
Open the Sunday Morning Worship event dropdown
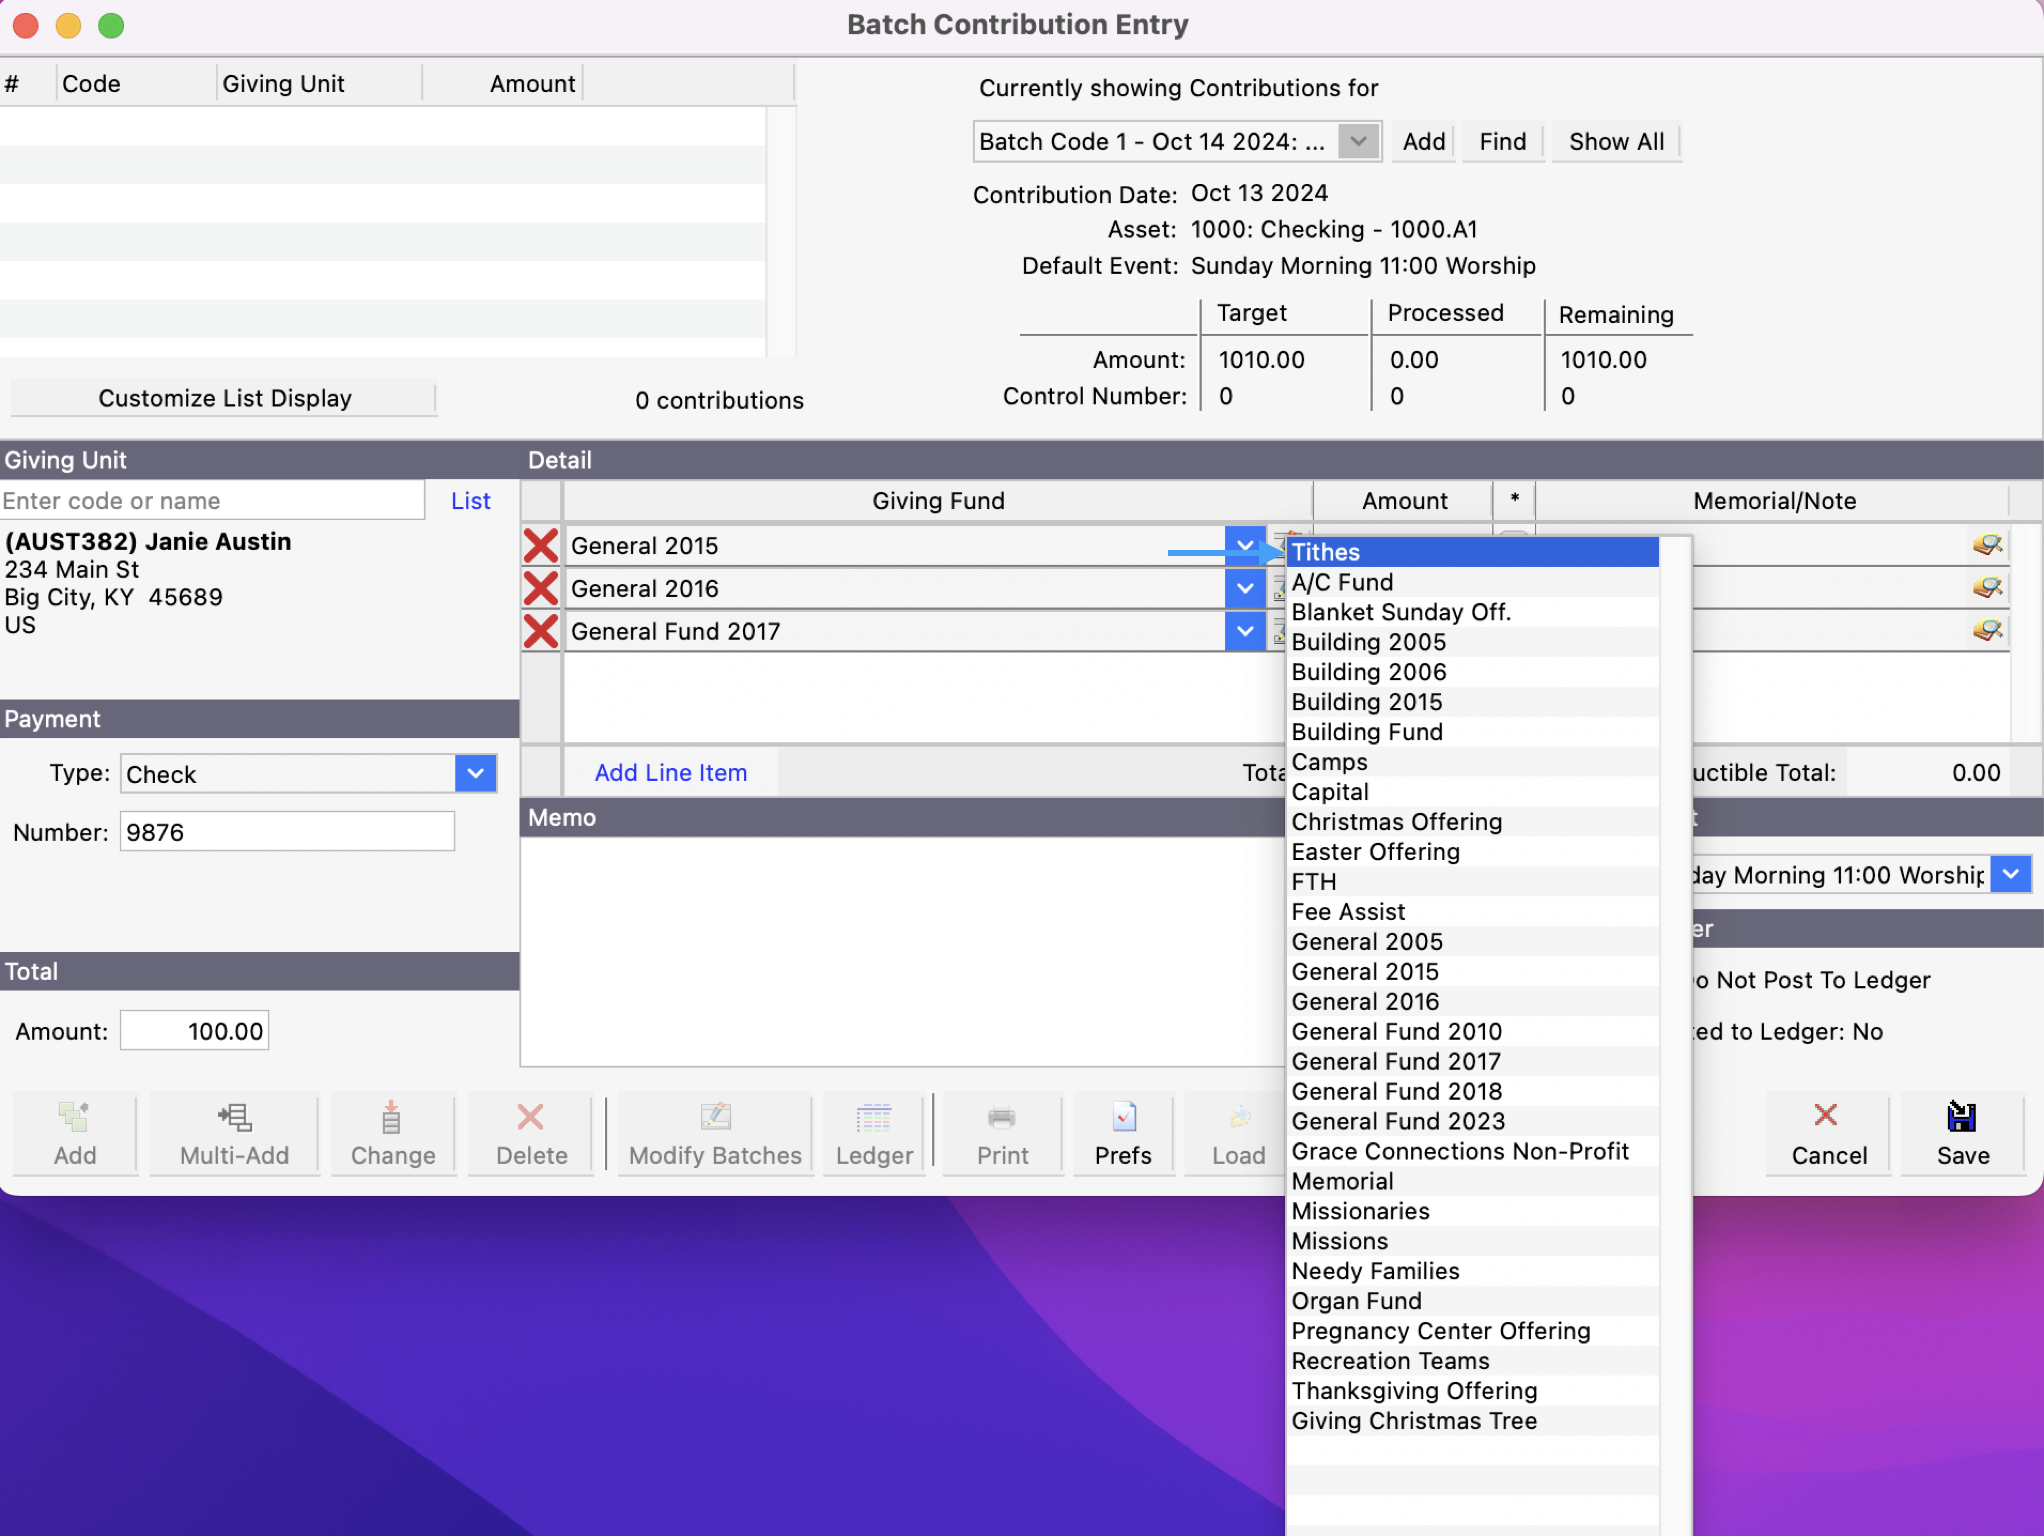pos(2010,875)
